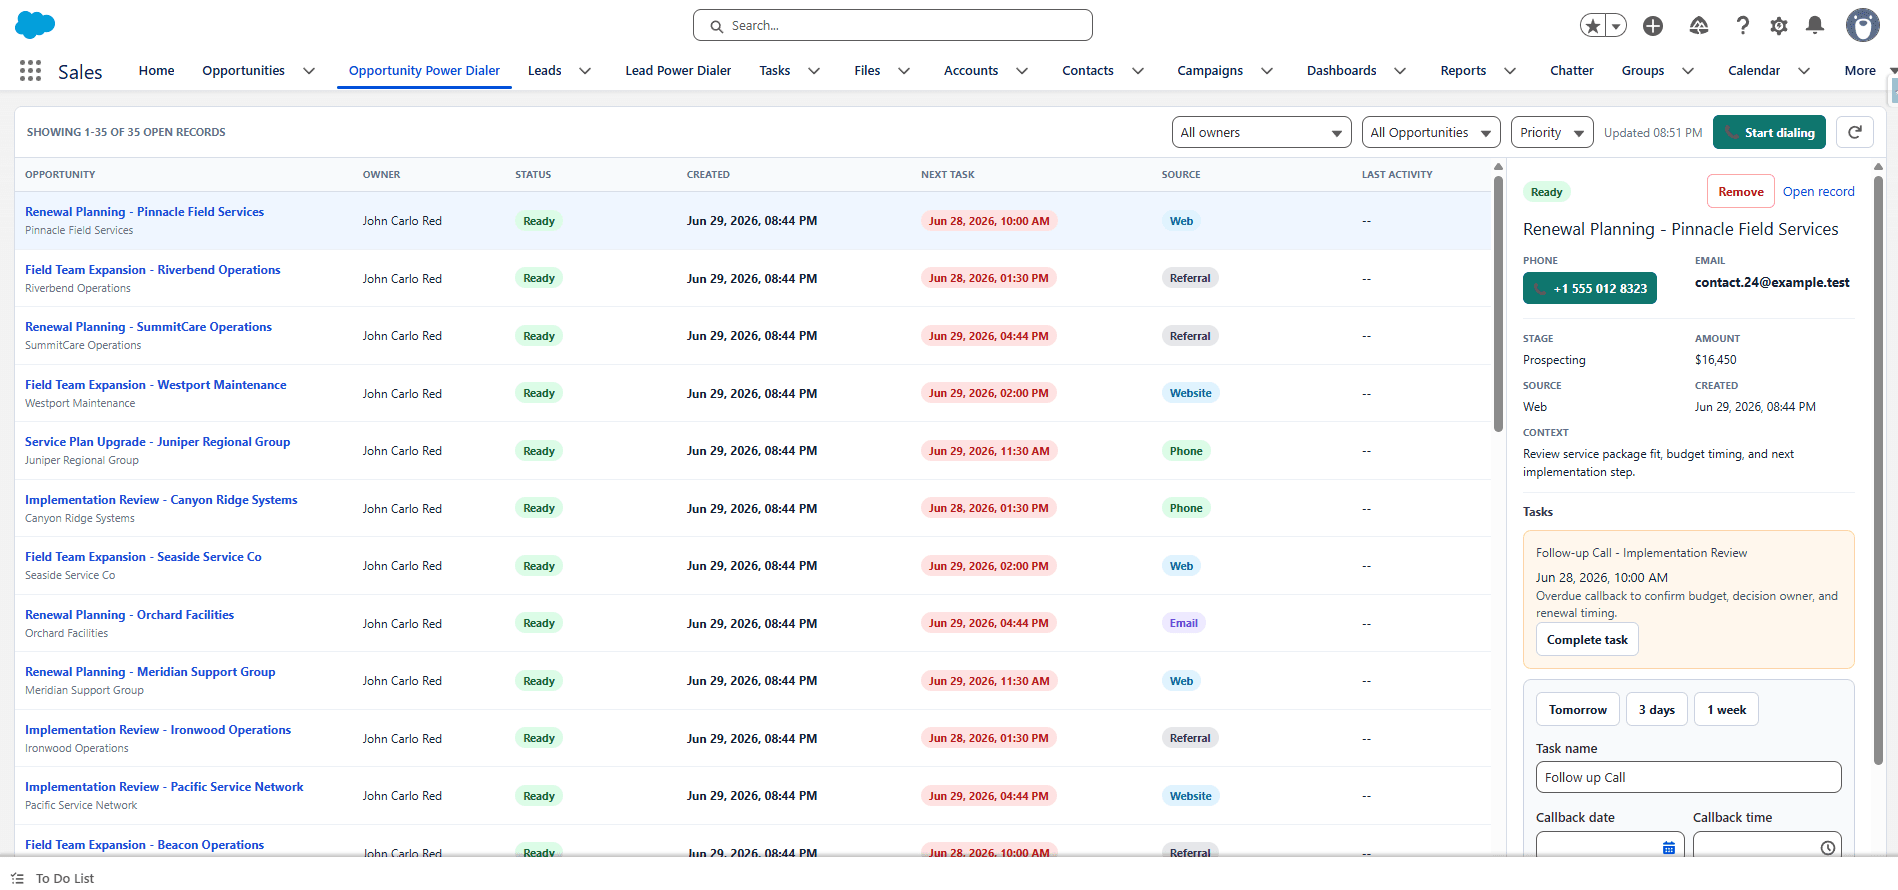Click the Callback date input field
The image size is (1898, 890).
click(x=1610, y=846)
